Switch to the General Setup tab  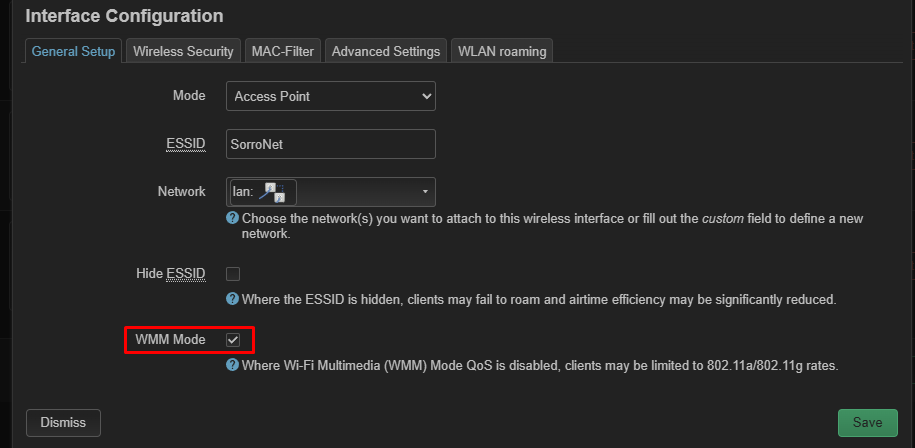74,51
